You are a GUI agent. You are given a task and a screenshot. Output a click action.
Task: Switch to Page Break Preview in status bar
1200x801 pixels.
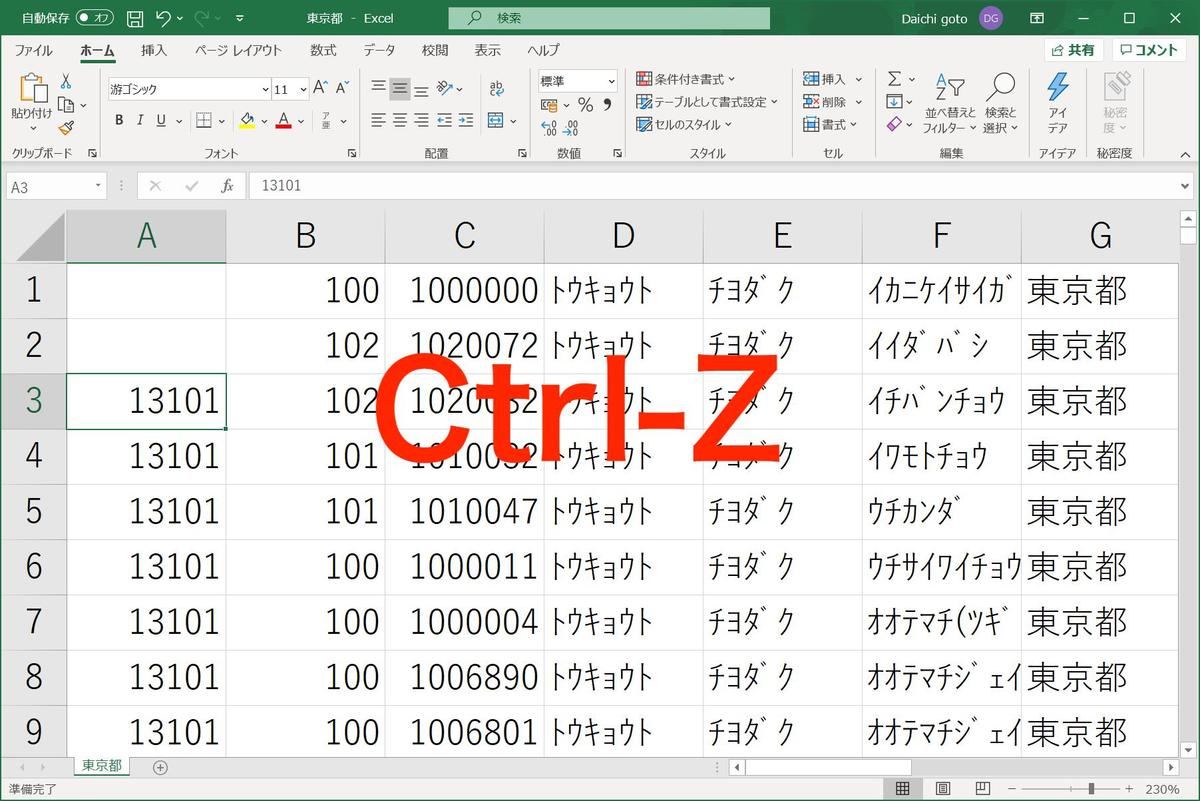pos(982,789)
